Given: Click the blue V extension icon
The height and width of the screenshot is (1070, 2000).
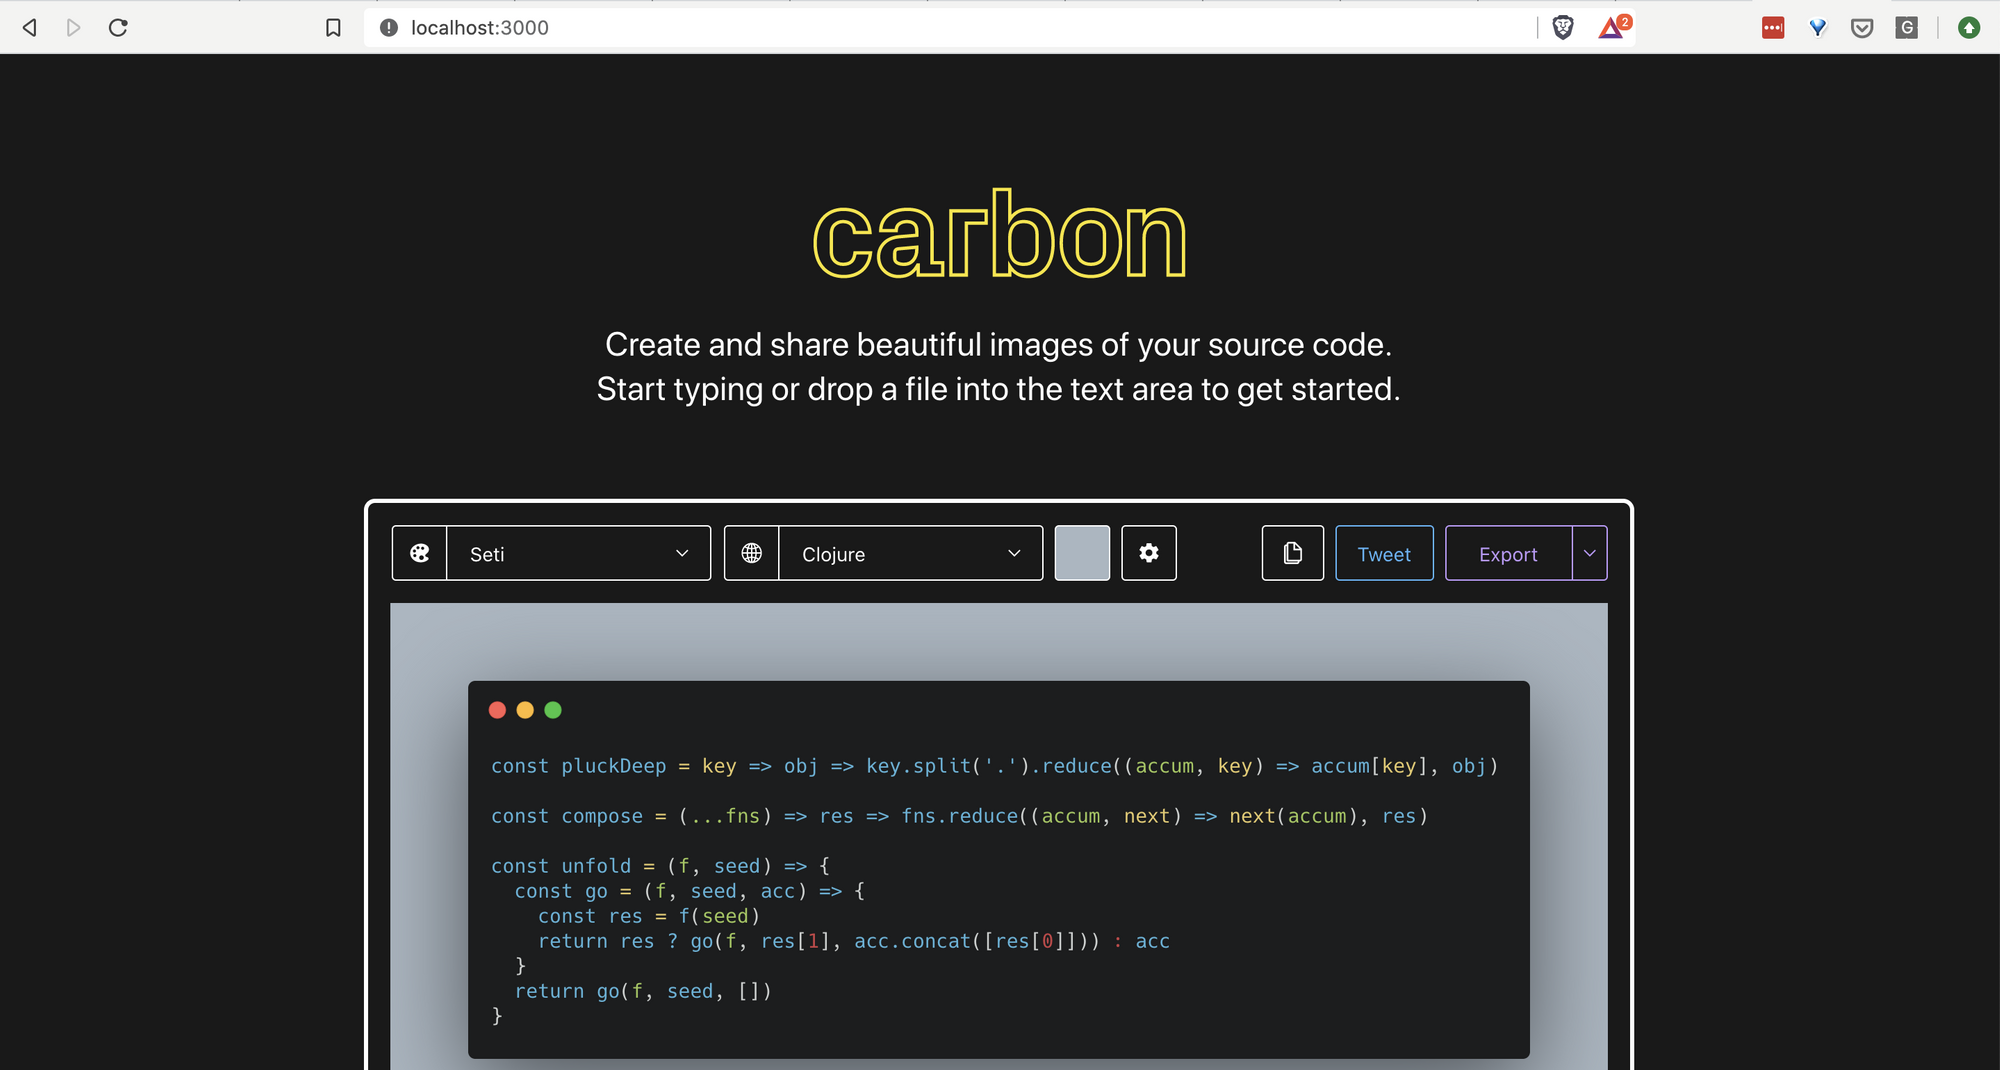Looking at the screenshot, I should pyautogui.click(x=1818, y=28).
